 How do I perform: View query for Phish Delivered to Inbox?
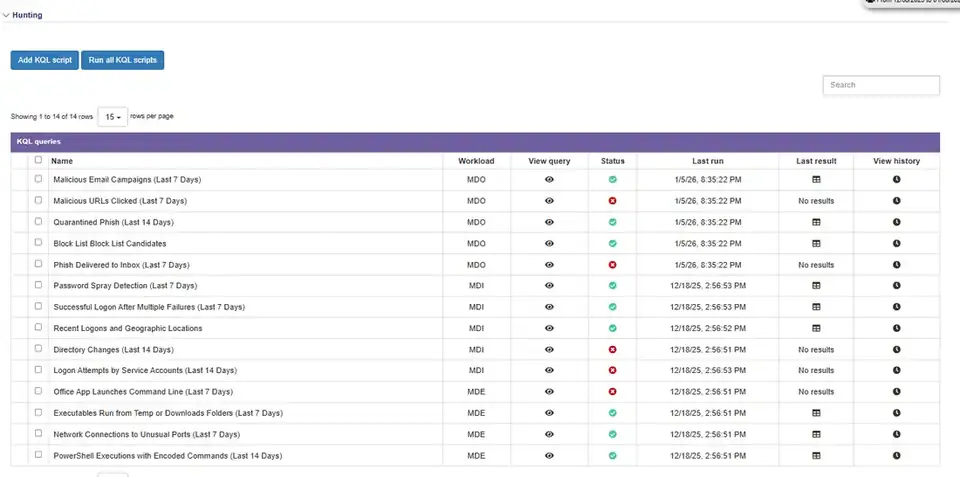549,265
